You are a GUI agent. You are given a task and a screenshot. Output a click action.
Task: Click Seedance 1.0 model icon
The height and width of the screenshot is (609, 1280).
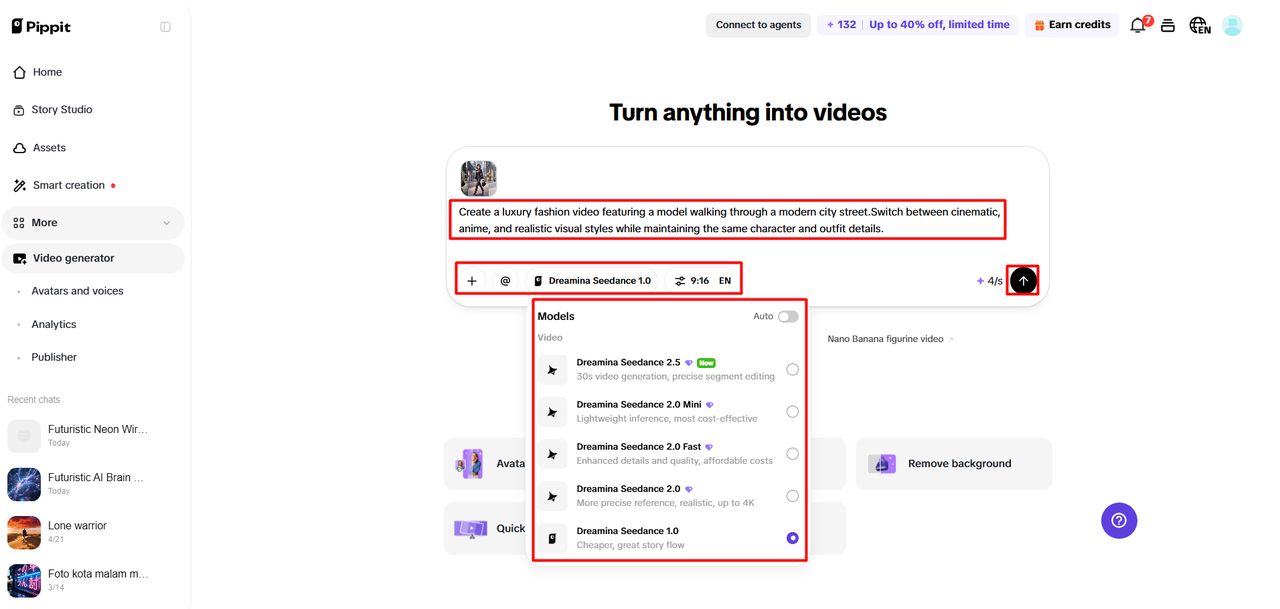point(553,538)
